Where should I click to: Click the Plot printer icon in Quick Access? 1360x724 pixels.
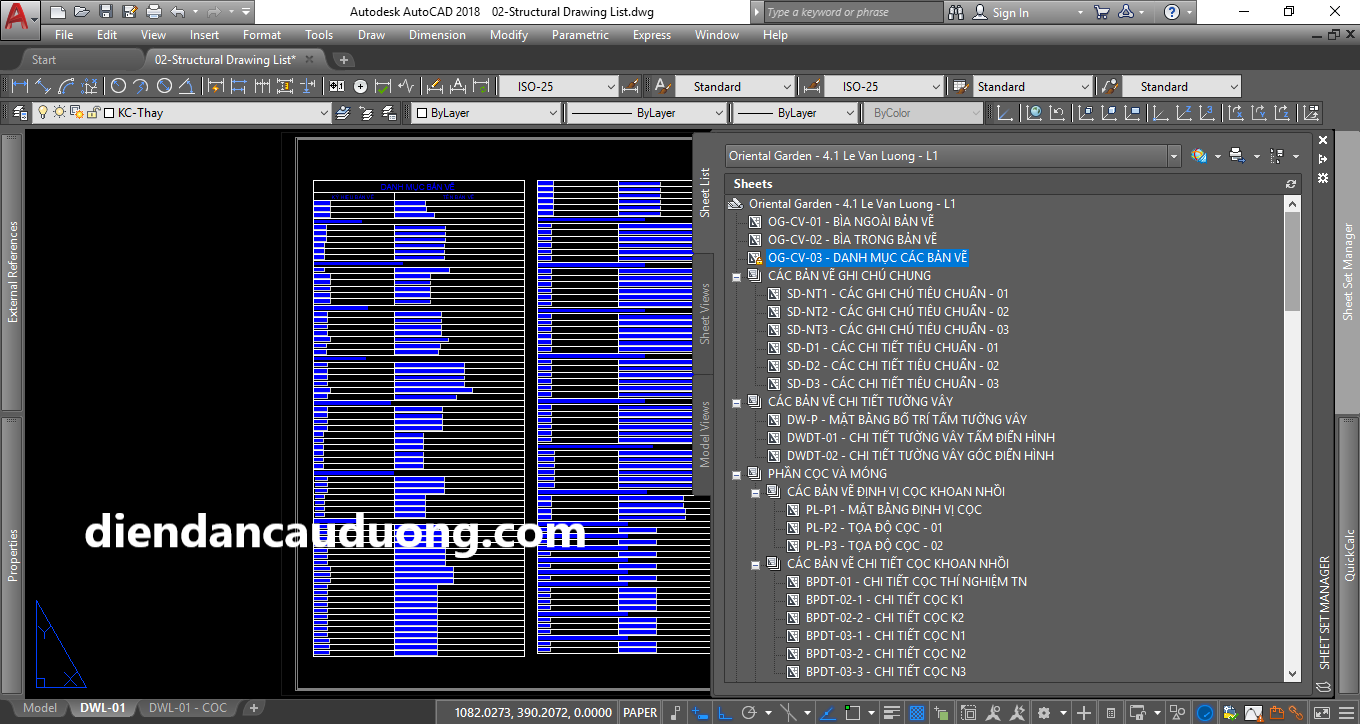pyautogui.click(x=153, y=12)
